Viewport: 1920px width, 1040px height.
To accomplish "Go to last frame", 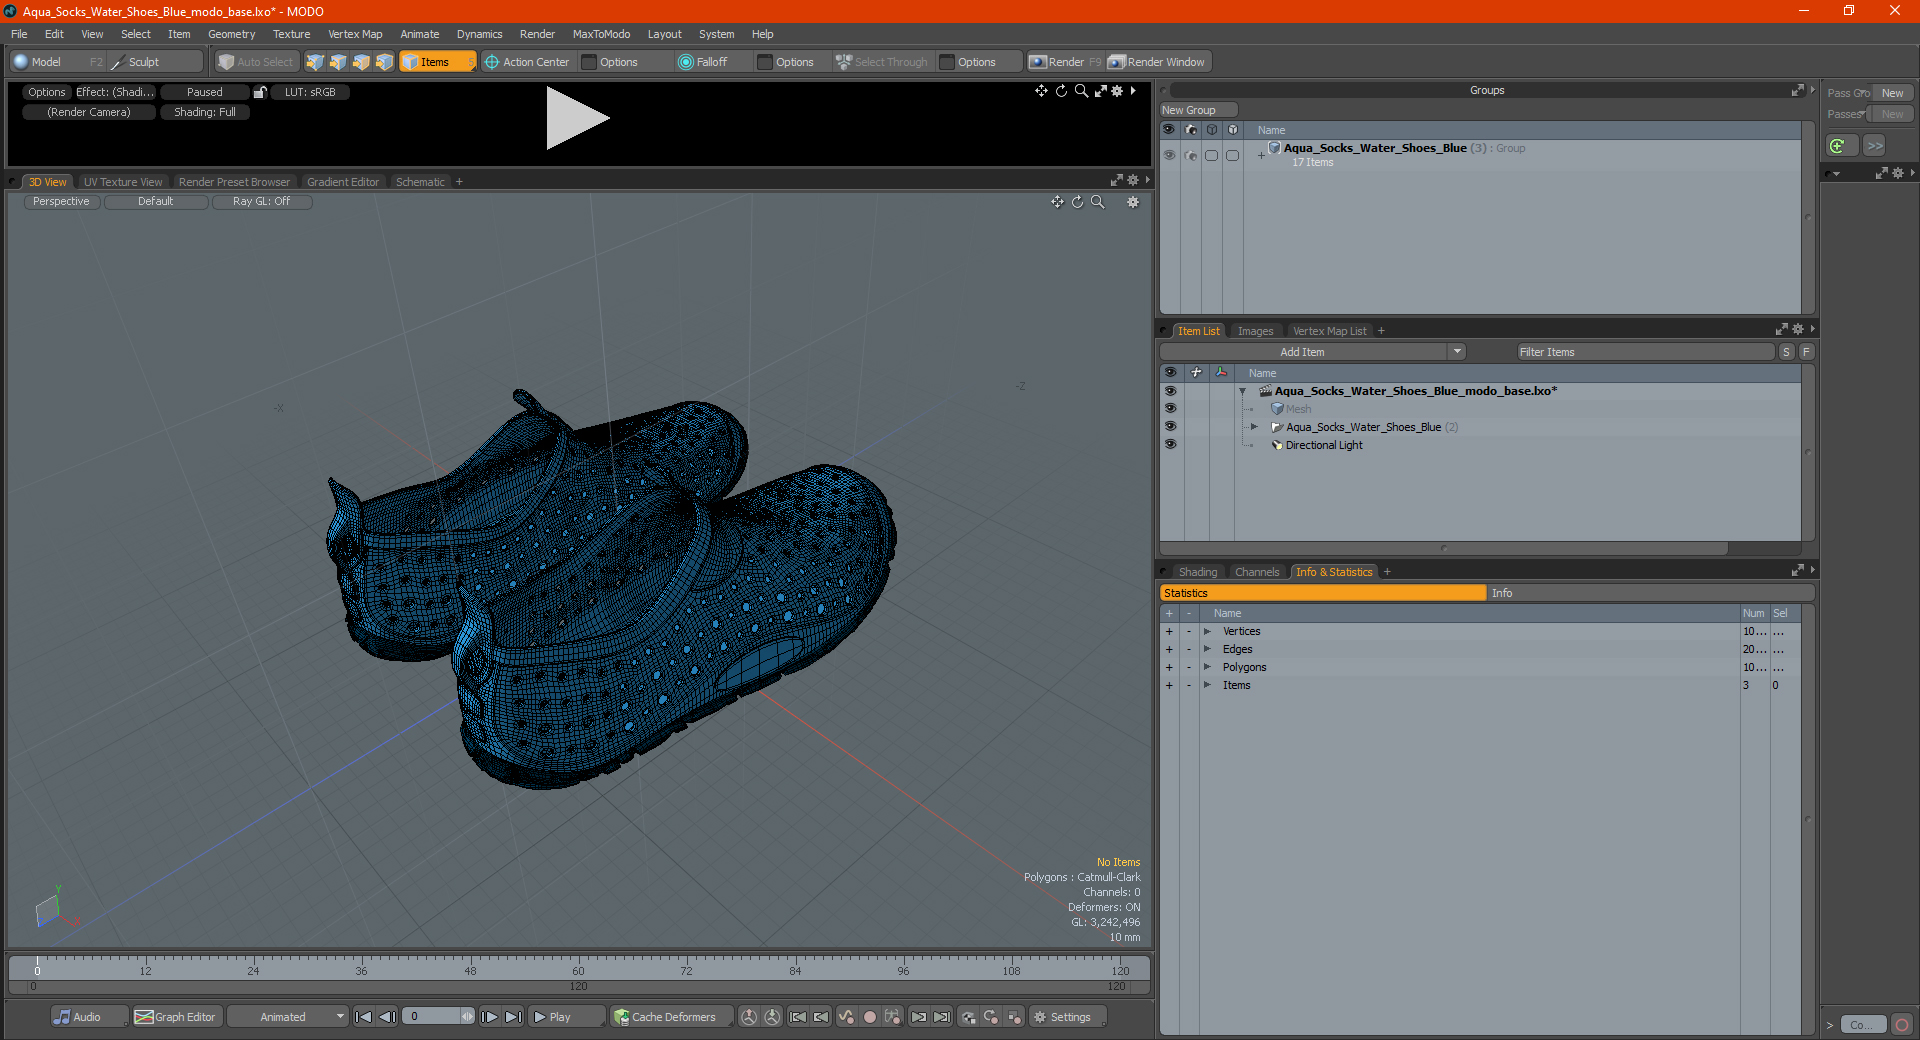I will (x=513, y=1017).
